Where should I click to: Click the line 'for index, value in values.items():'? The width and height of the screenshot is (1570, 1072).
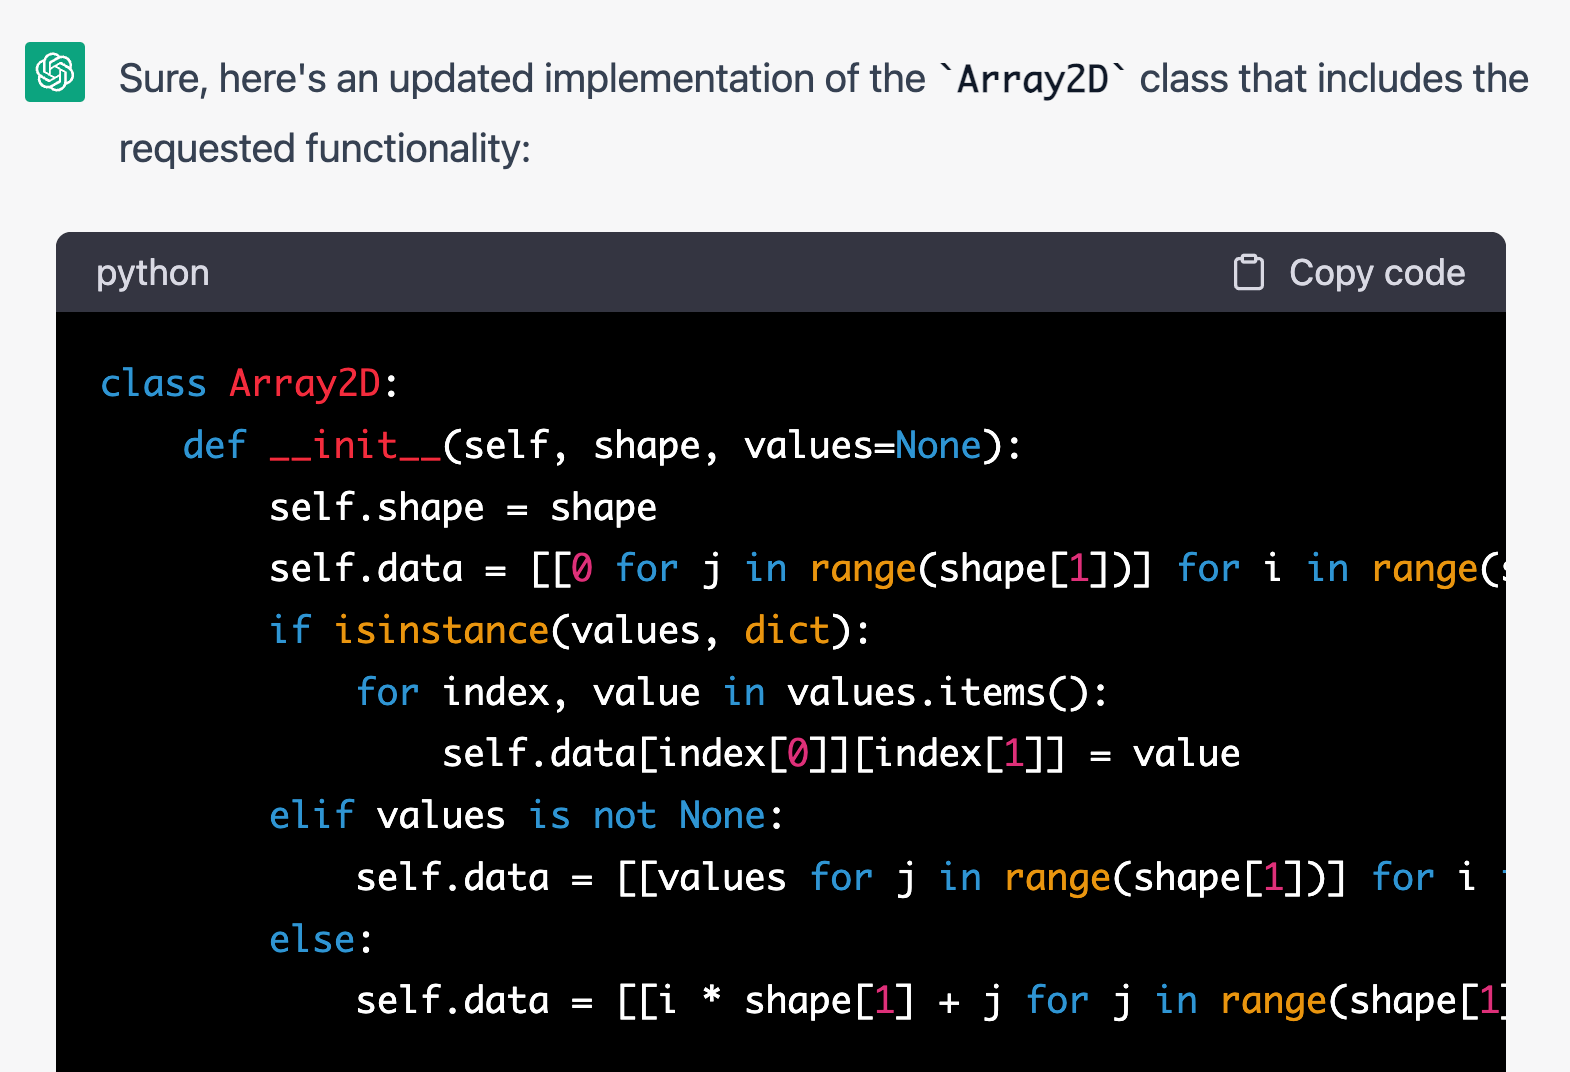point(732,692)
